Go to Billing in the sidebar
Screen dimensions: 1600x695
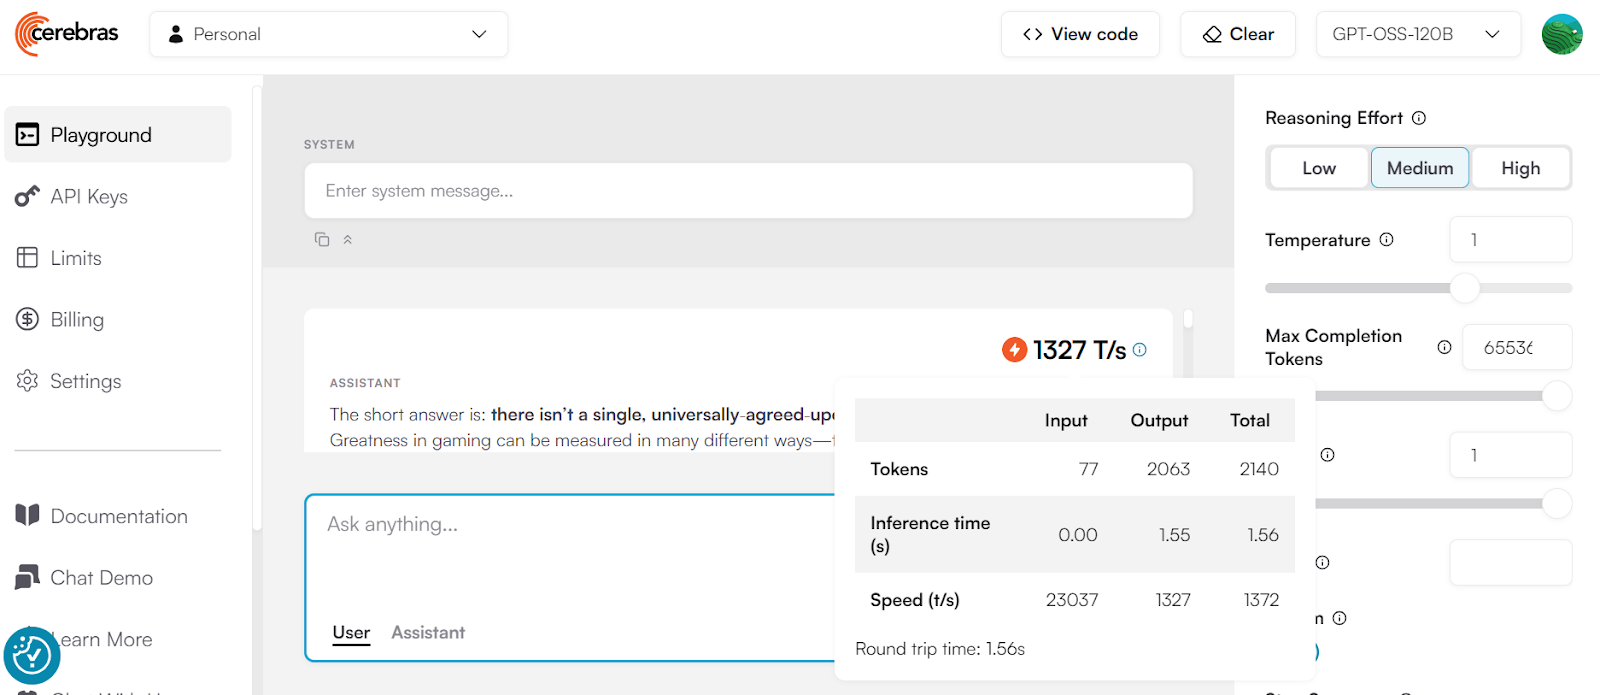pos(77,320)
